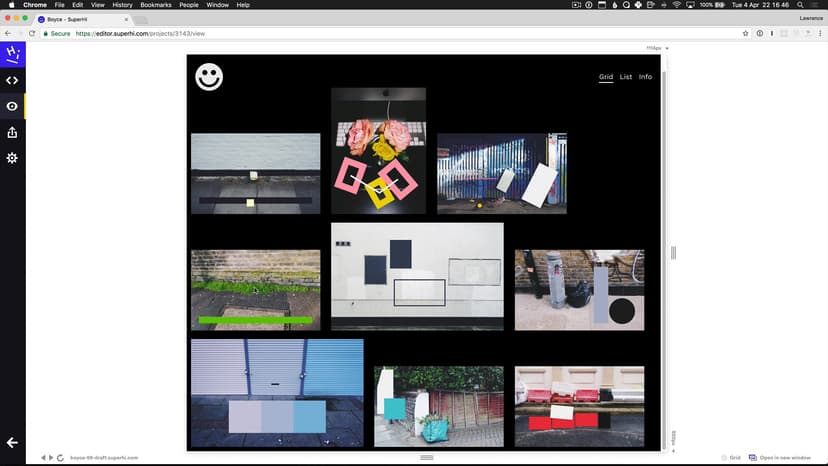The height and width of the screenshot is (466, 828).
Task: Click the SuperHi logo in the sidebar
Action: coord(12,54)
